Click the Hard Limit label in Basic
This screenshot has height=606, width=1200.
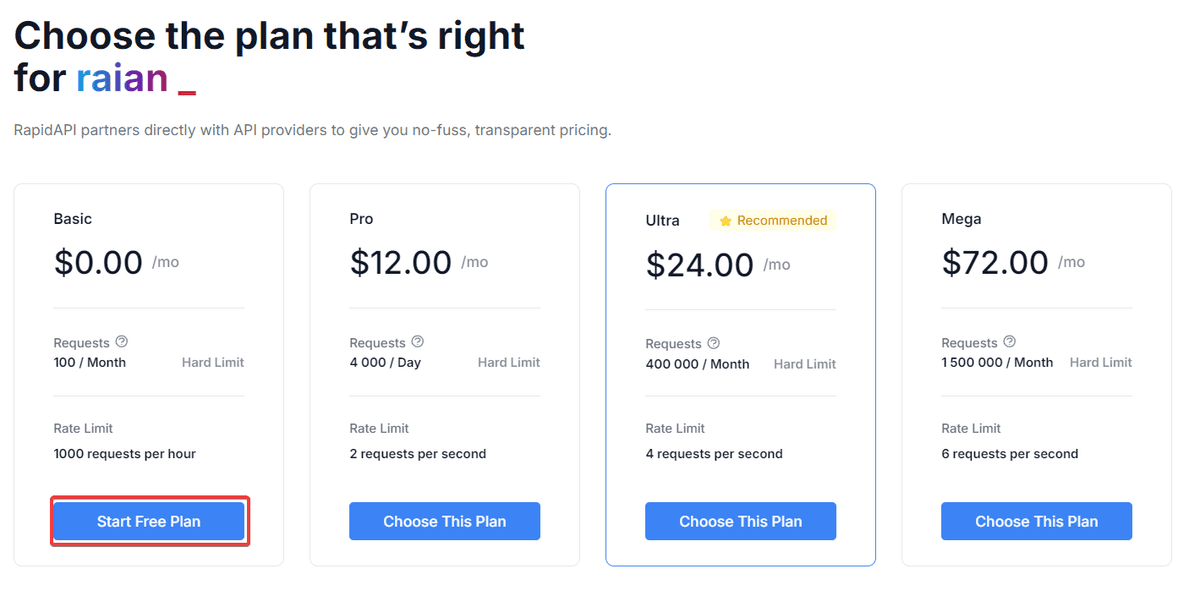pos(213,362)
